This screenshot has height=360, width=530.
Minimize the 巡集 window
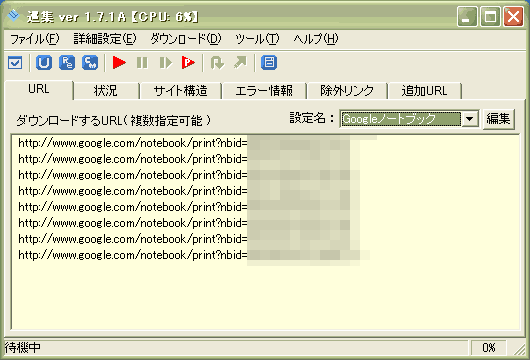click(x=467, y=16)
